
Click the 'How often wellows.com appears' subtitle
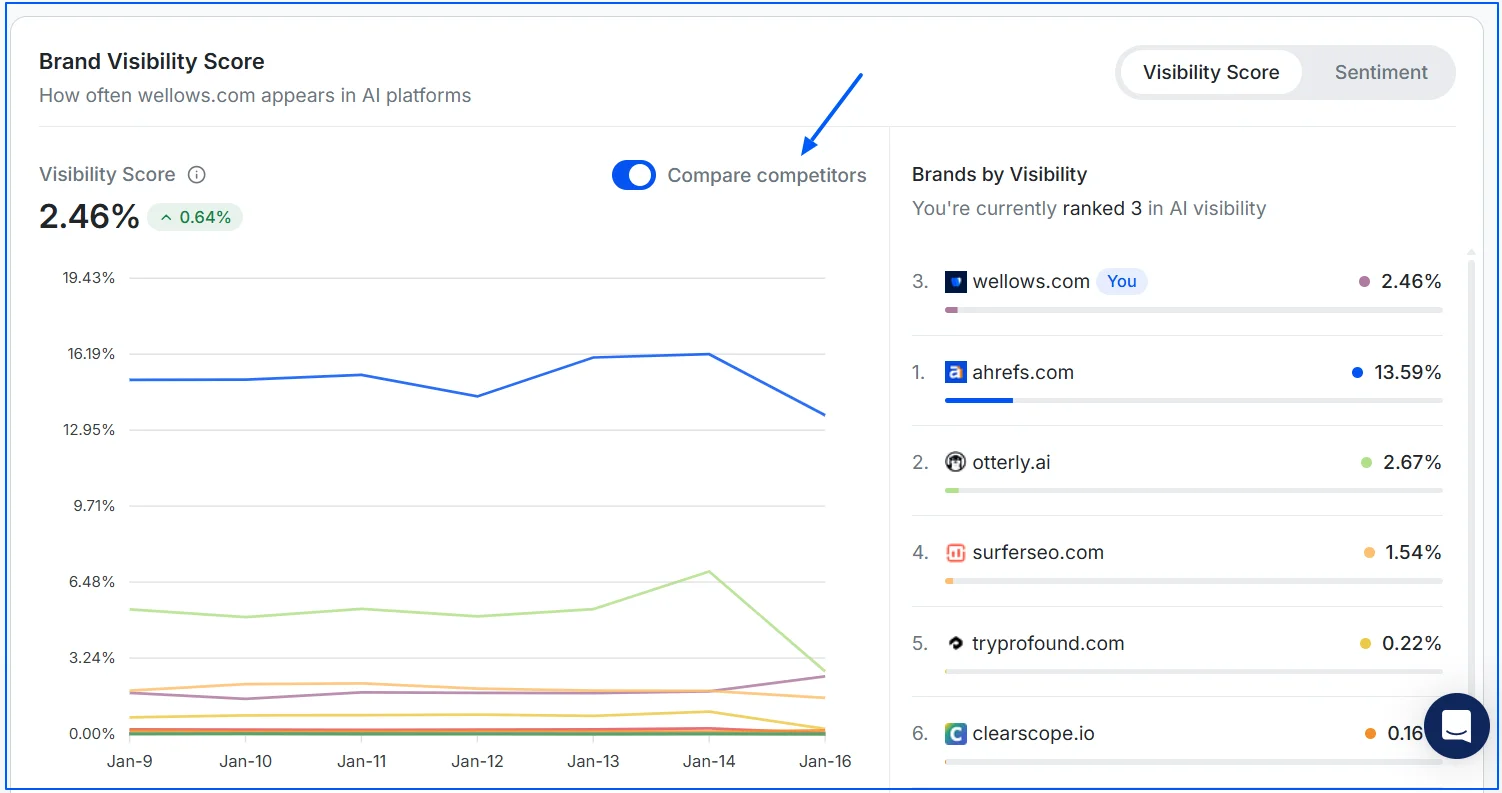click(255, 96)
